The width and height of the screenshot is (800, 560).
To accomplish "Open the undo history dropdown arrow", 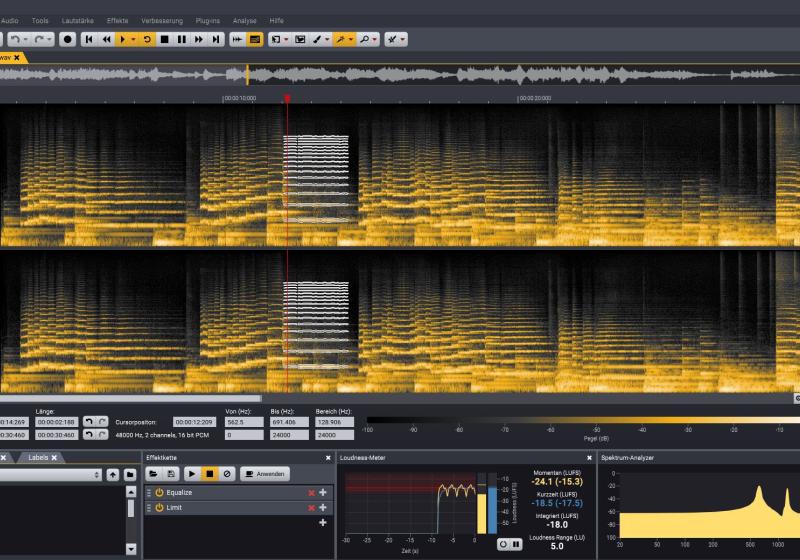I will [26, 39].
